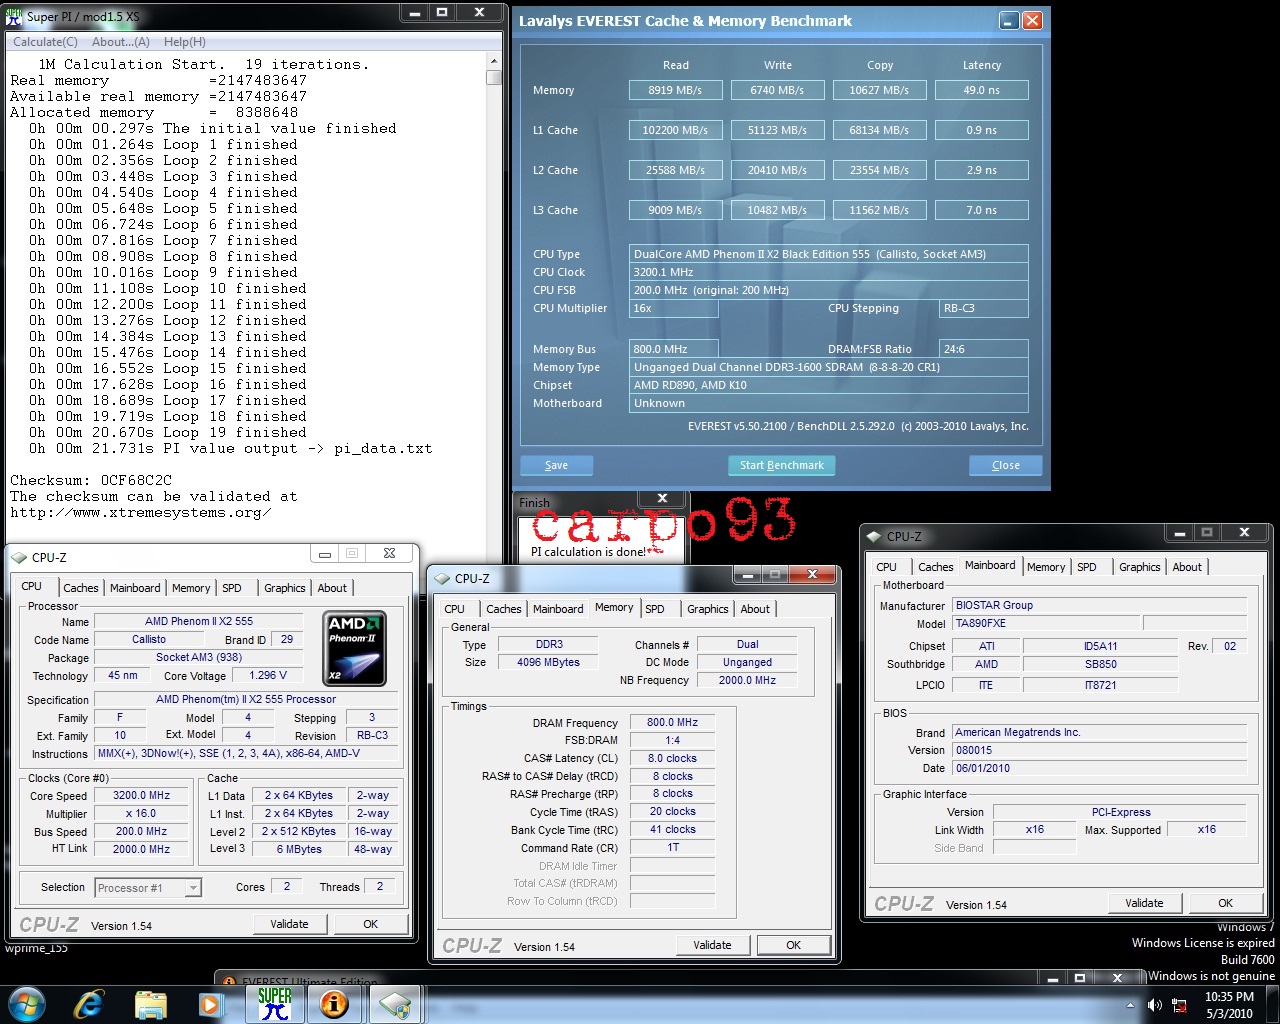
Task: Close the Finish dialog with X
Action: coord(662,498)
